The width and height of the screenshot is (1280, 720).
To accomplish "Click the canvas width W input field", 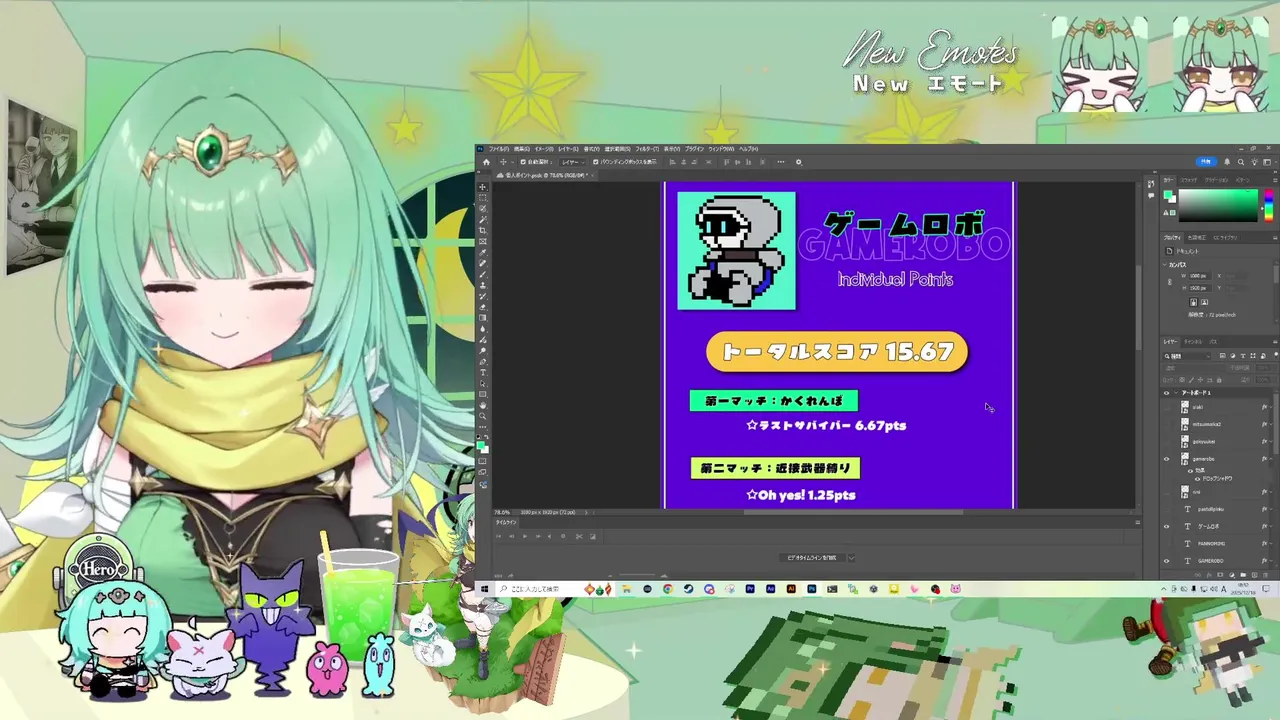I will coord(1200,276).
